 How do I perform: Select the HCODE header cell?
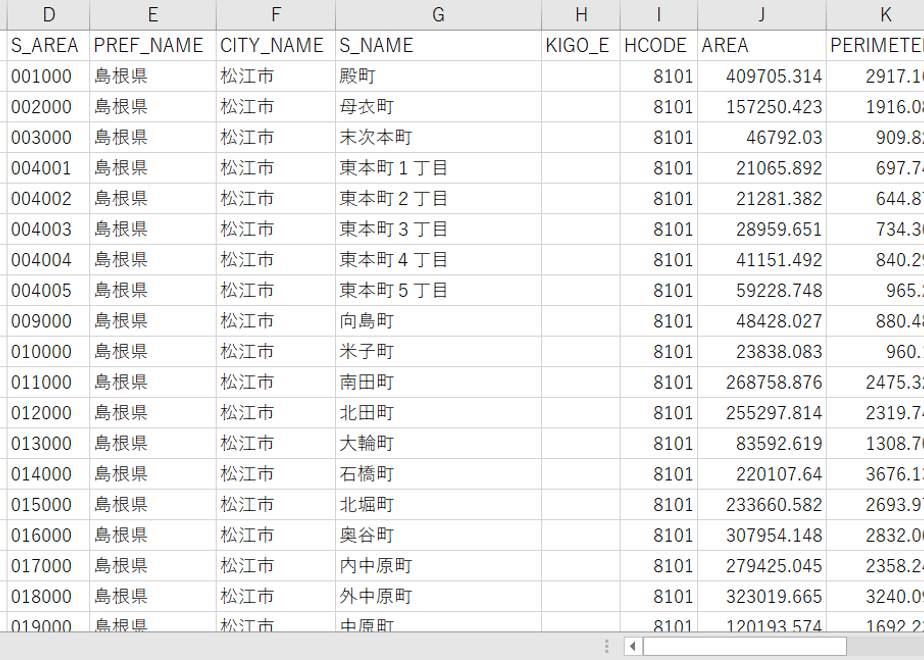coord(659,45)
